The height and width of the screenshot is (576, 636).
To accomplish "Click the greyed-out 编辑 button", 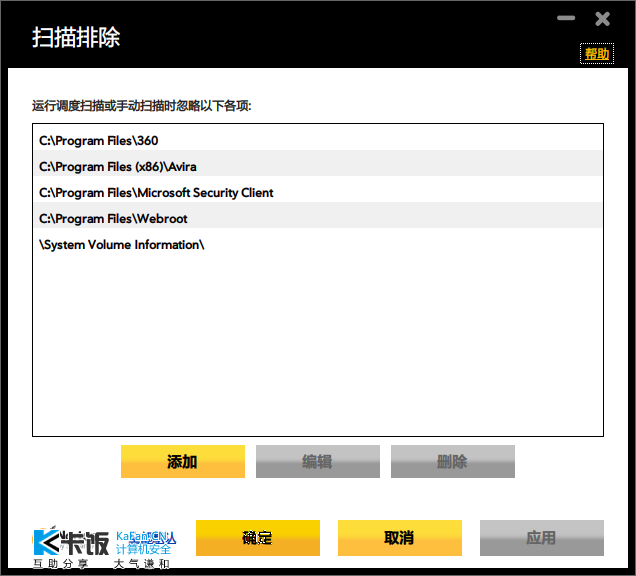I will 318,462.
